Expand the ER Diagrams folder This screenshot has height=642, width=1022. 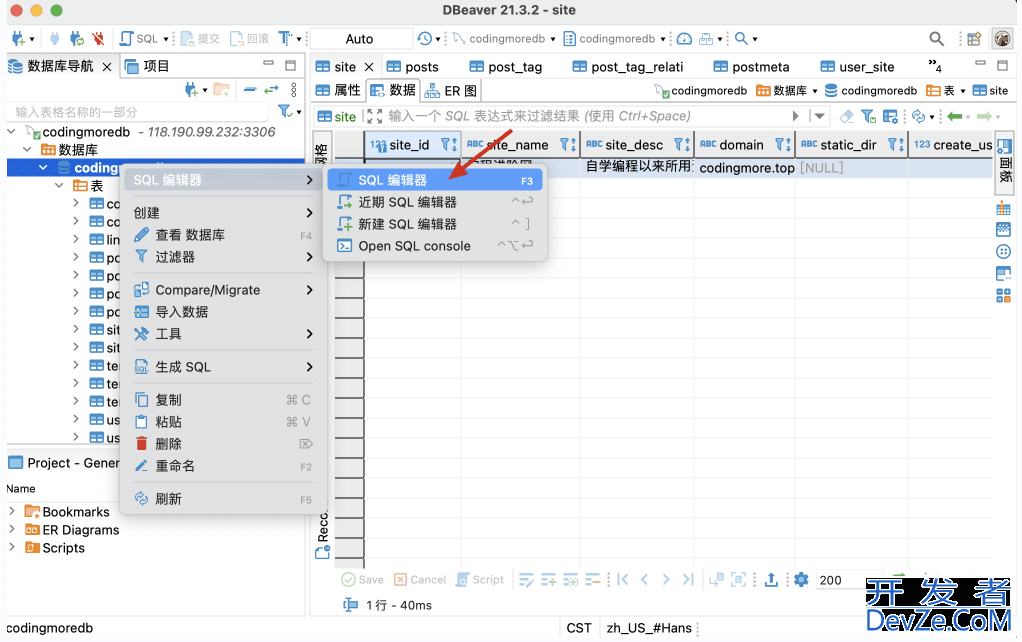12,529
